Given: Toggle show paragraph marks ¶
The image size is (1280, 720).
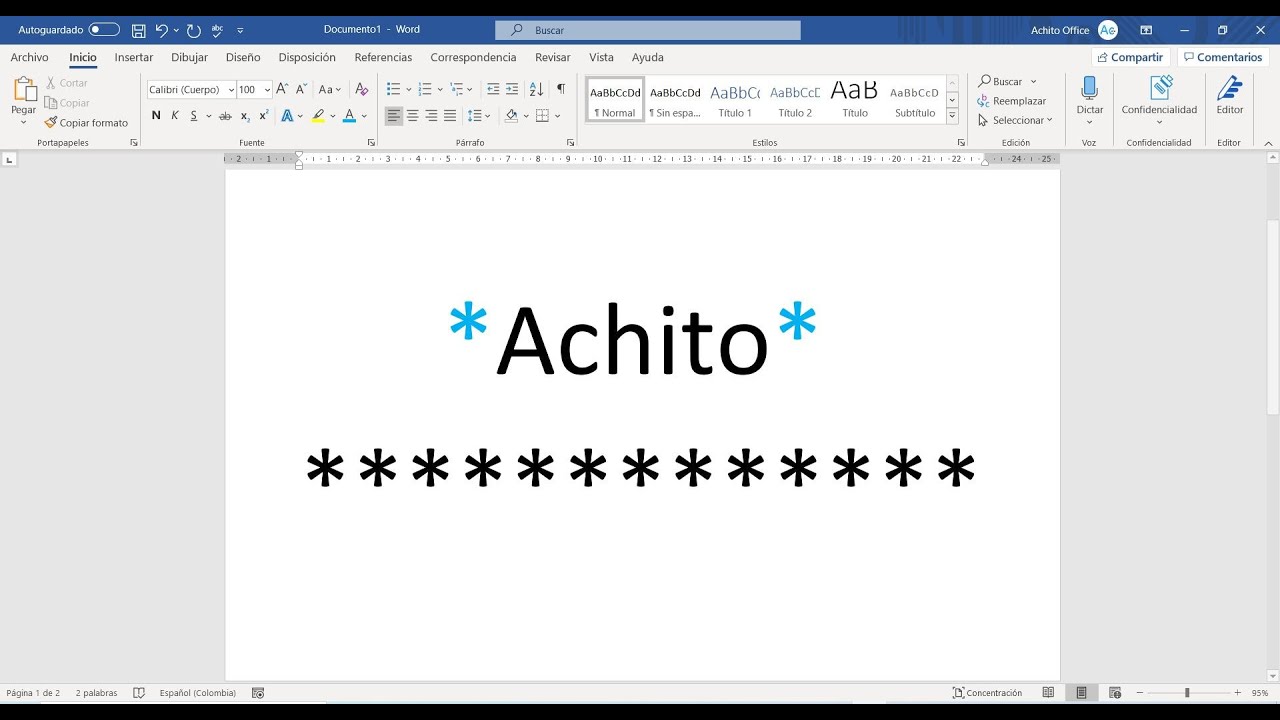Looking at the screenshot, I should [561, 89].
